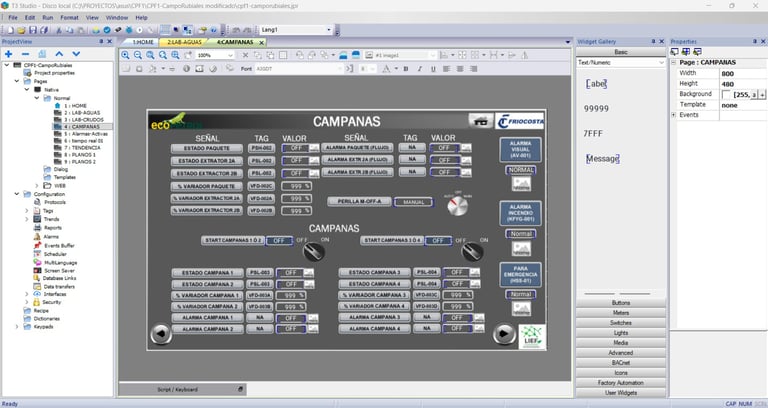The width and height of the screenshot is (768, 408).
Task: Open the Switches widget category
Action: [x=621, y=323]
